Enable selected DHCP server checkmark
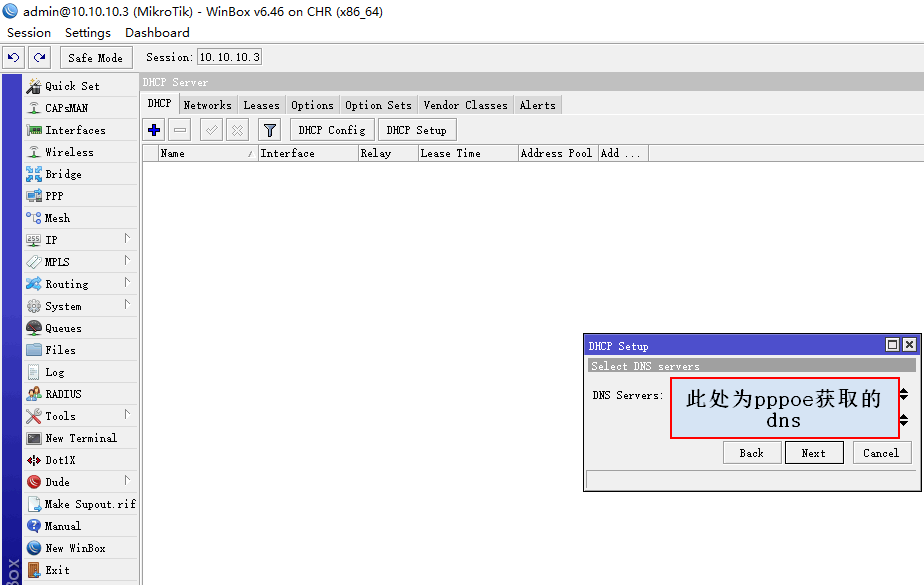The image size is (924, 585). tap(211, 130)
